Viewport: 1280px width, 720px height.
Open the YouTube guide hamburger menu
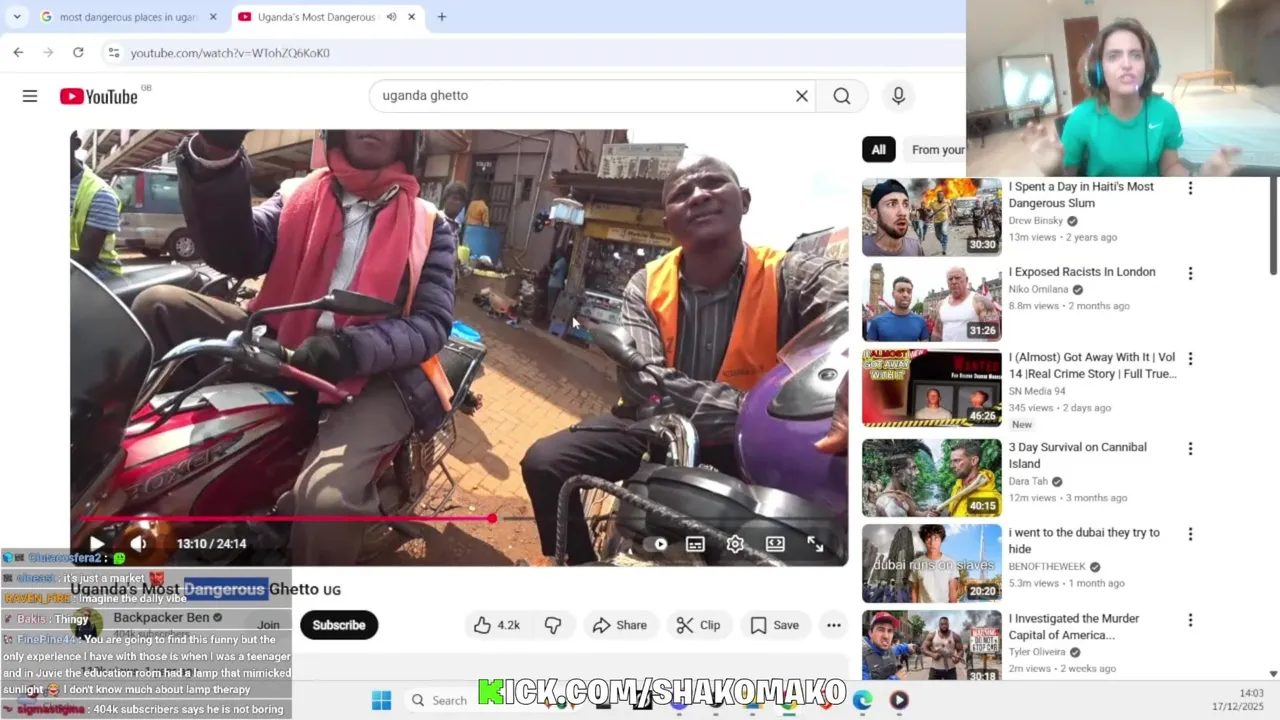30,96
